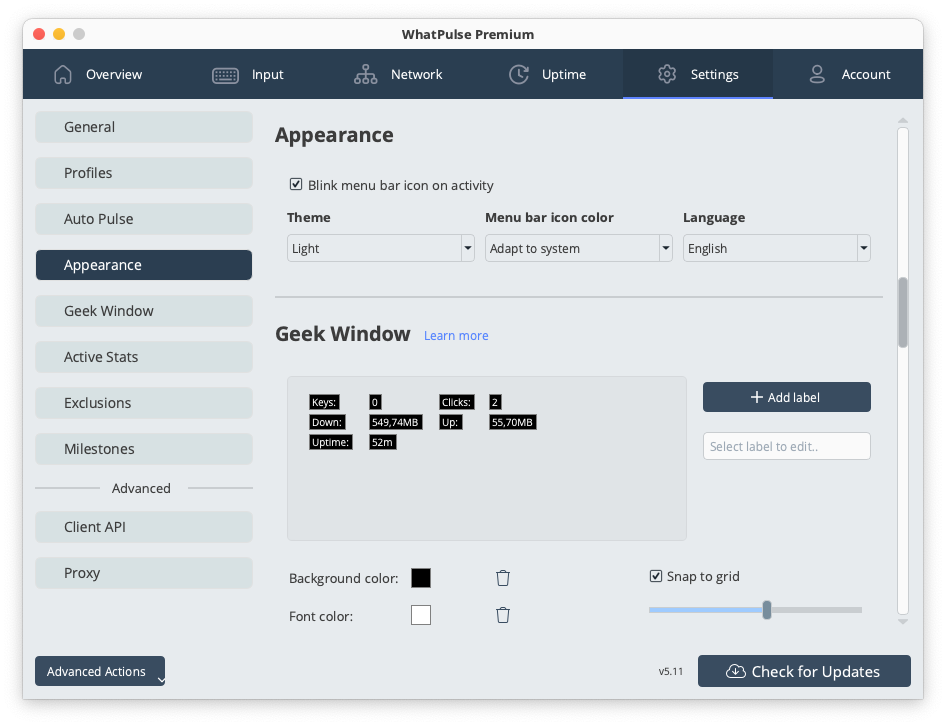Adjust the grid size slider
Viewport: 946px width, 726px height.
(x=766, y=609)
